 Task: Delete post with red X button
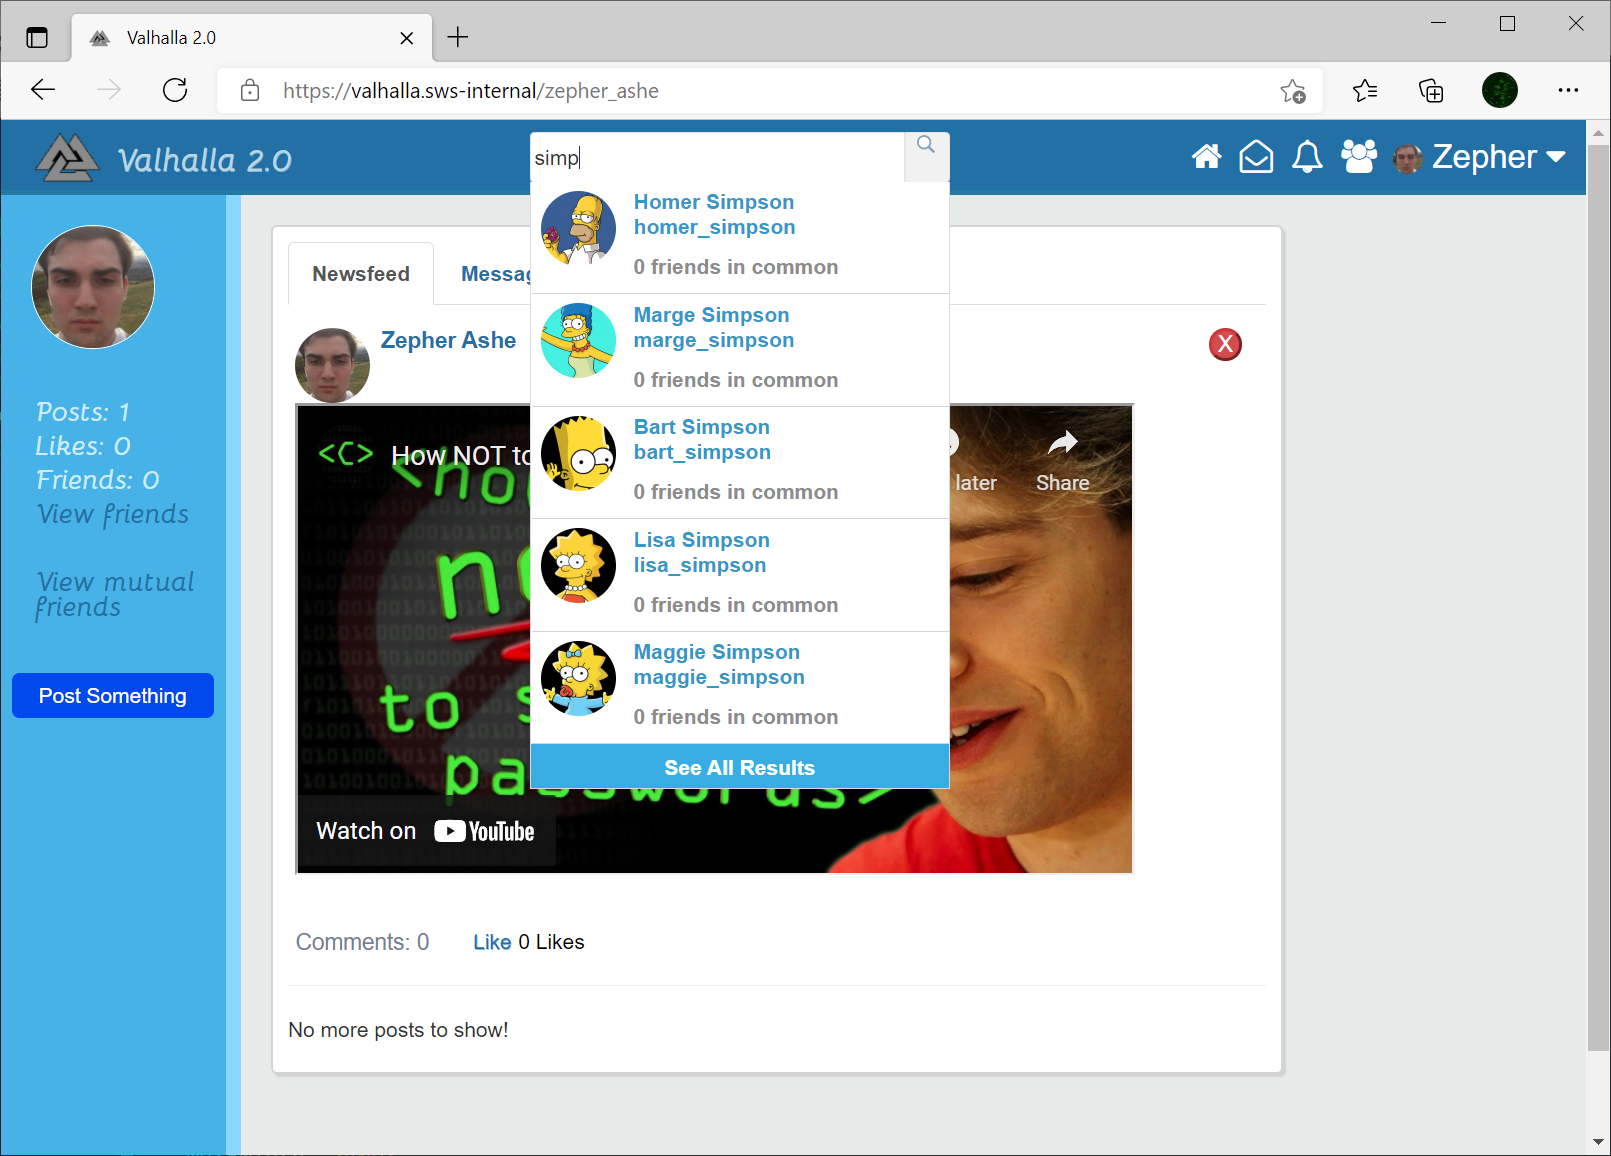coord(1225,344)
